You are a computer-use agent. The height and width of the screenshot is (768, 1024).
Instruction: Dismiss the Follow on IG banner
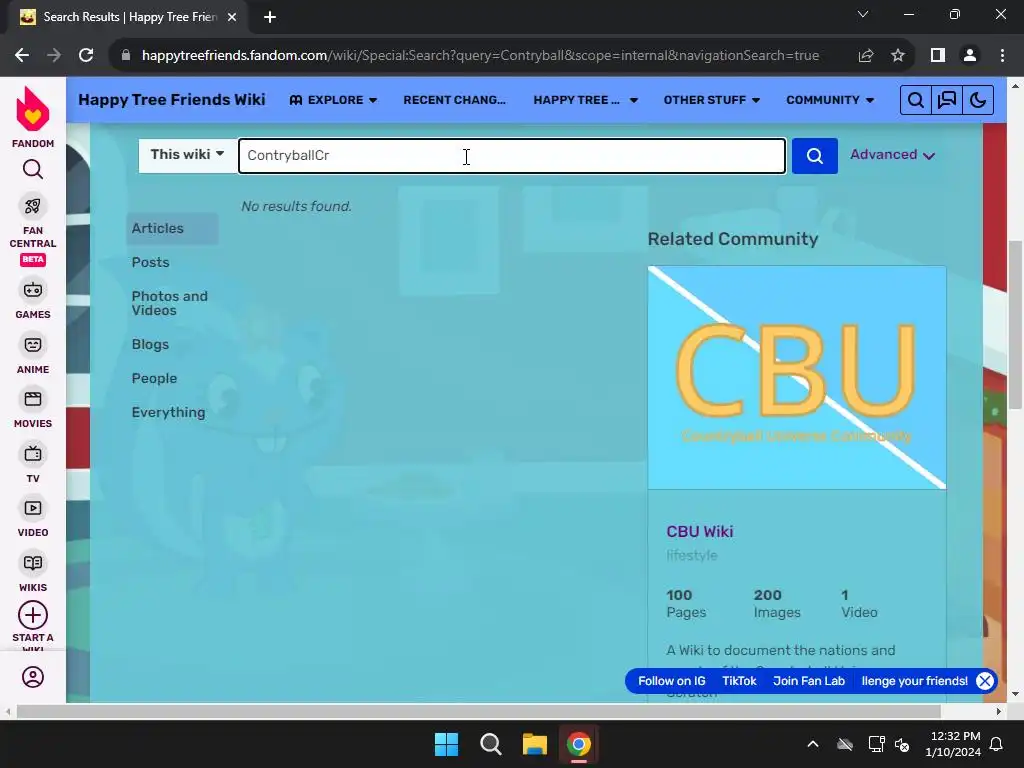click(x=985, y=681)
